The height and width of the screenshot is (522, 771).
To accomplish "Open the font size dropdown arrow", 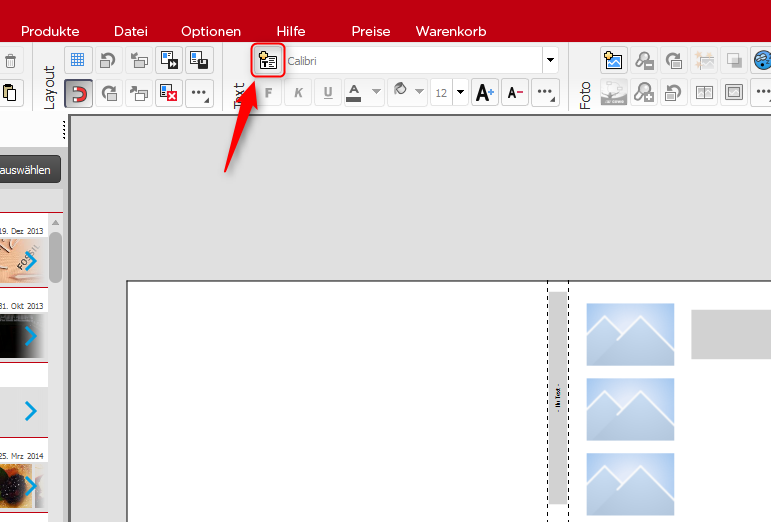I will point(460,92).
